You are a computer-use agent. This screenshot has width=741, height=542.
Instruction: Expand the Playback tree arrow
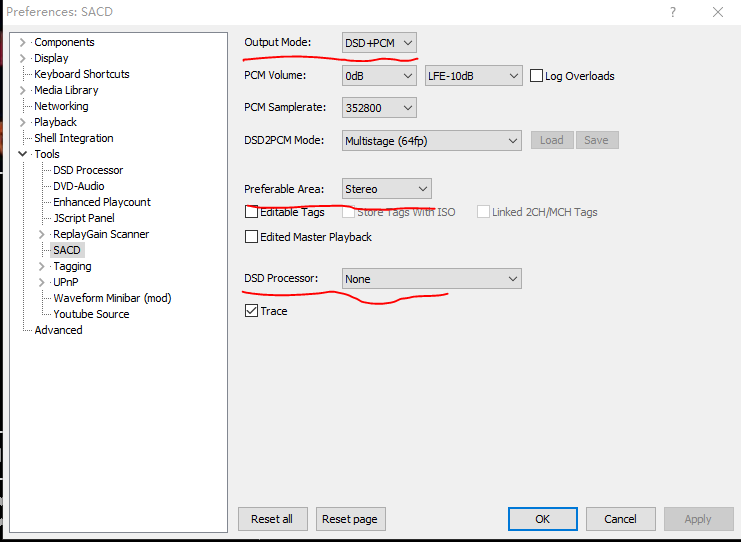coord(23,122)
